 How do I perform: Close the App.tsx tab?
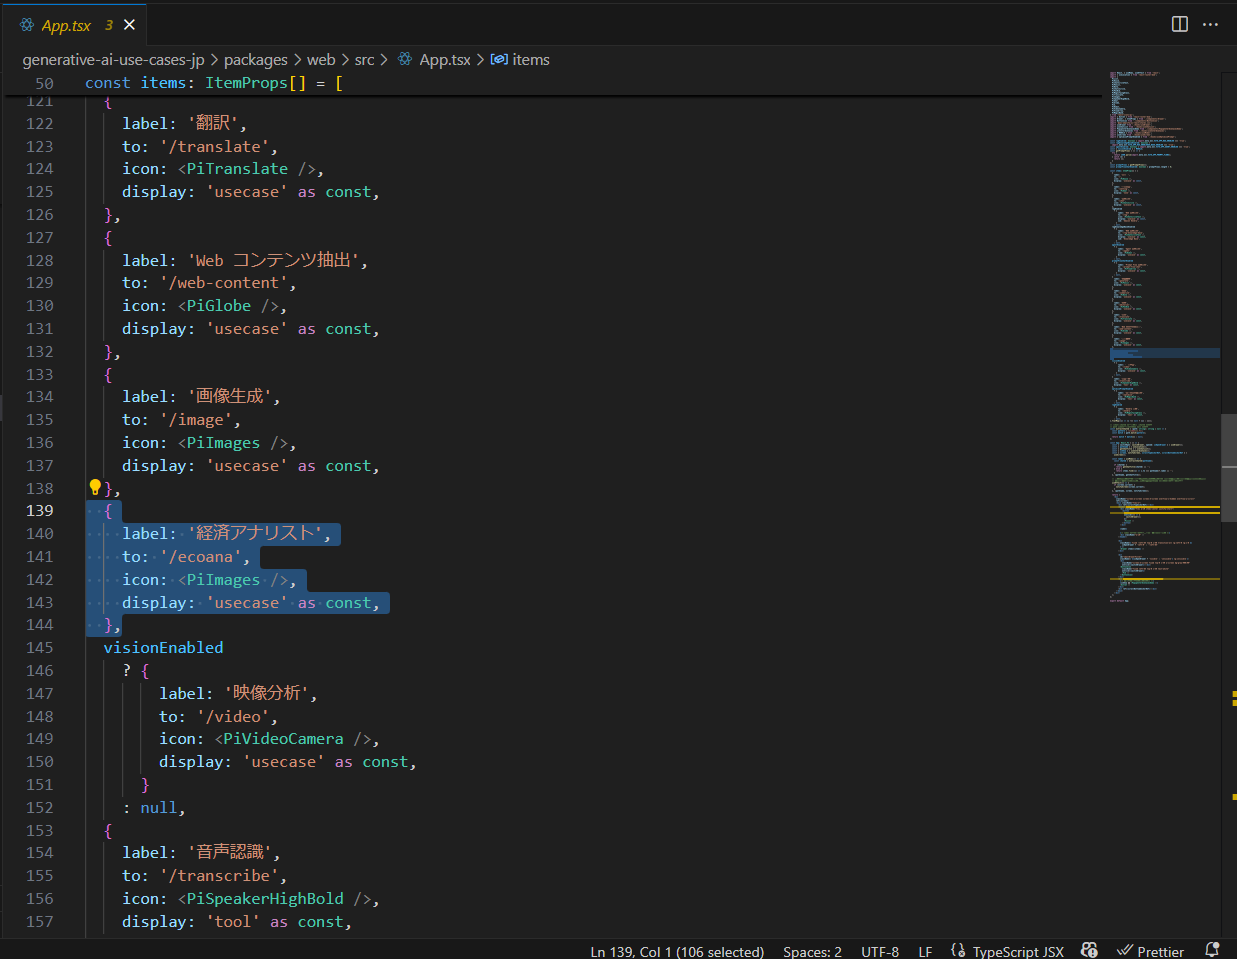[129, 25]
